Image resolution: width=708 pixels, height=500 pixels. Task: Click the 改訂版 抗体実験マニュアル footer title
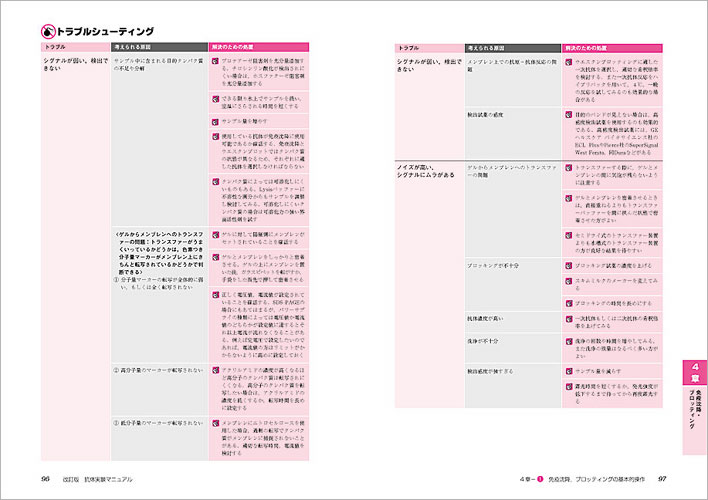point(100,479)
